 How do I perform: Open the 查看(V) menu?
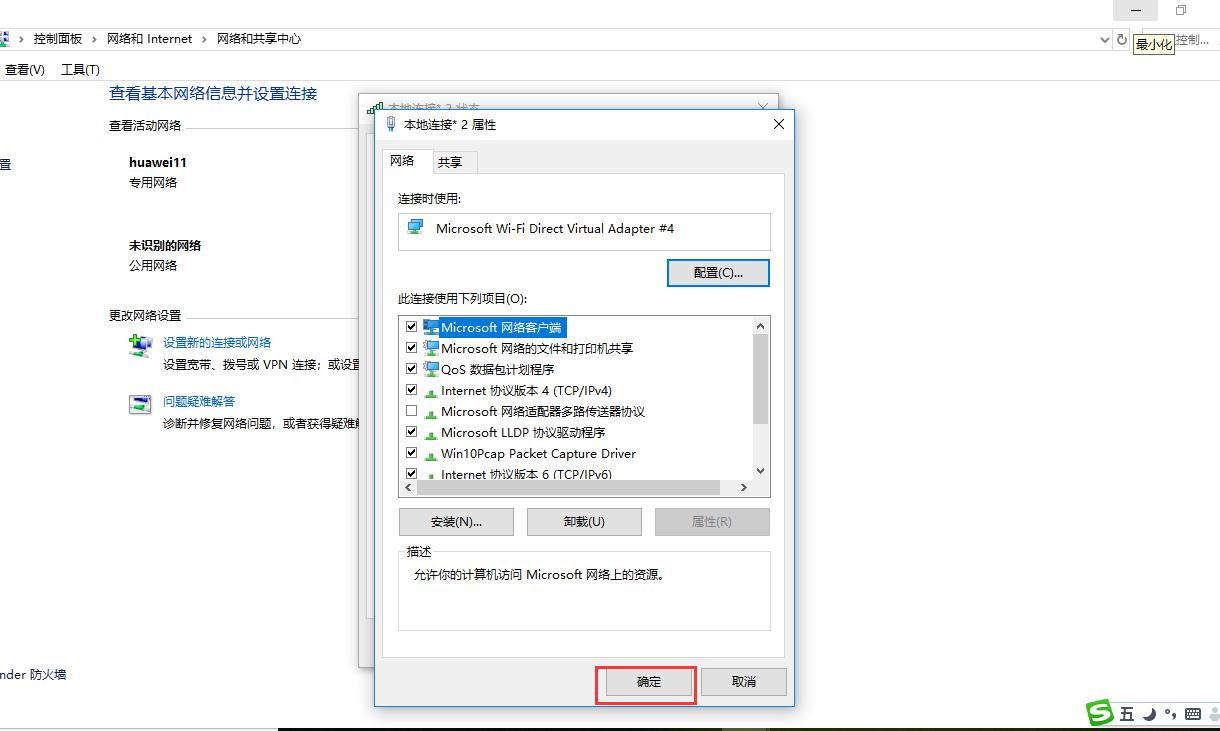(x=25, y=70)
